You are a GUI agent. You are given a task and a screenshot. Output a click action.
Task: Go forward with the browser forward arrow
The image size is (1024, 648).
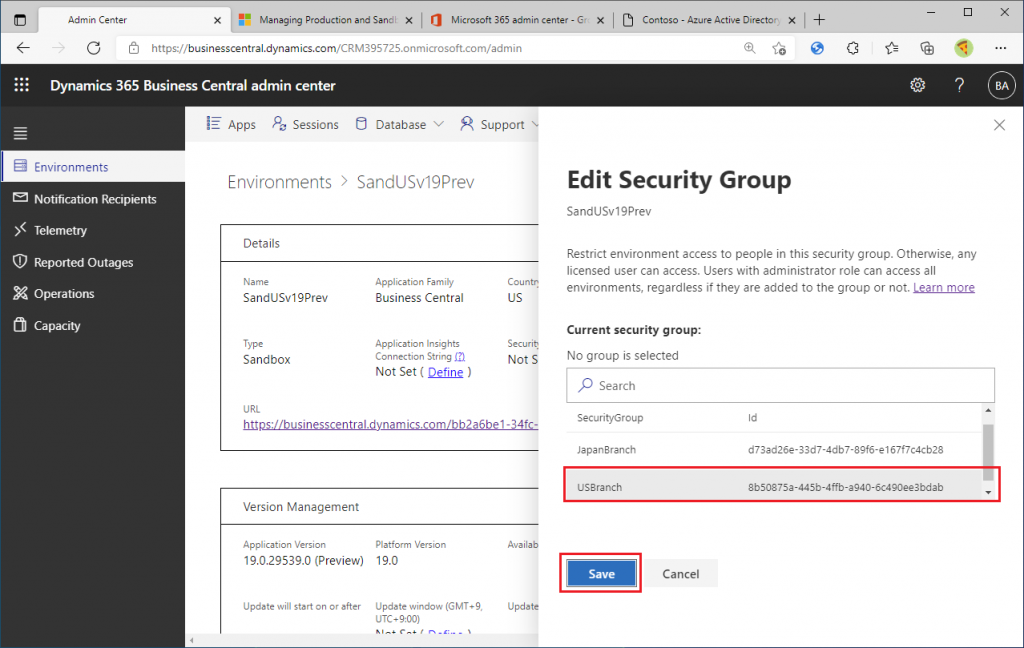tap(59, 48)
